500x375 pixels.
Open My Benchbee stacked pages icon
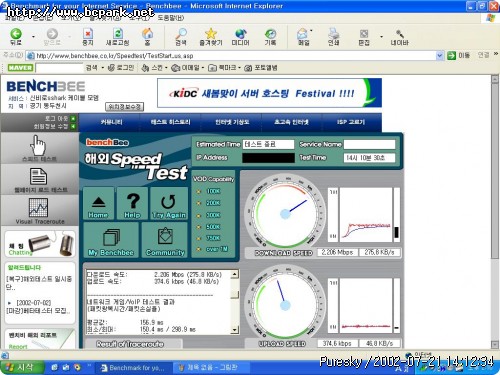[x=111, y=240]
